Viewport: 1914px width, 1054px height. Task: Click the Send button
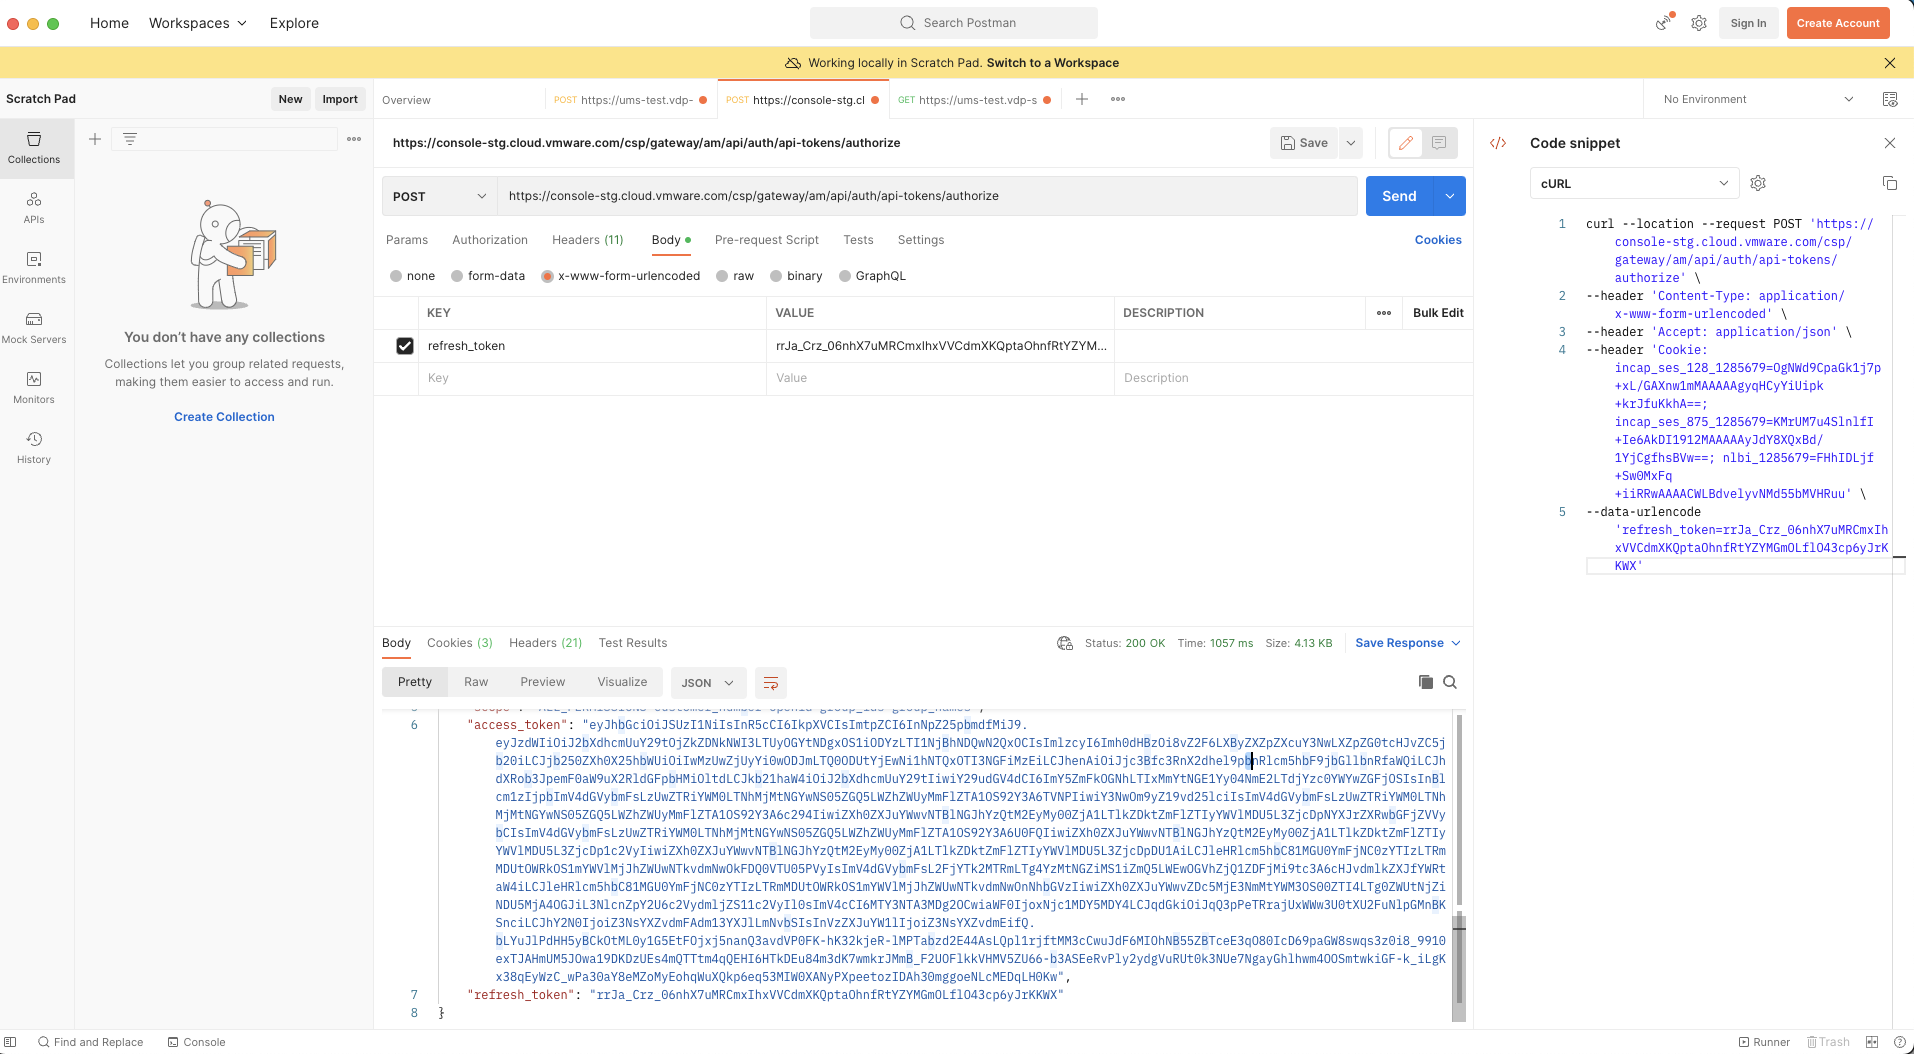click(x=1400, y=196)
